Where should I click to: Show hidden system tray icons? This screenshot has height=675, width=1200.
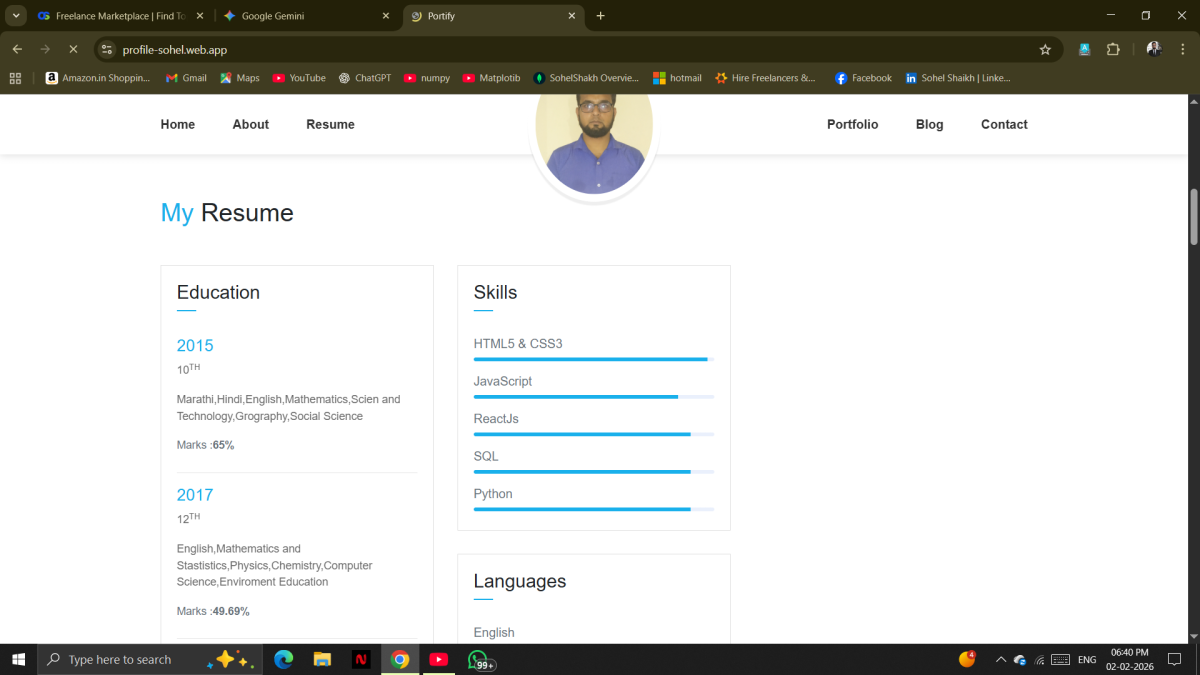point(999,660)
